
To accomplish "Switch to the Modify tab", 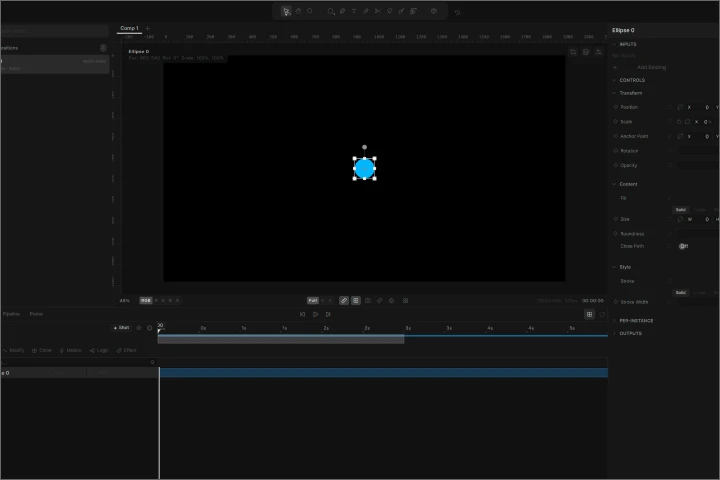I will pyautogui.click(x=14, y=350).
